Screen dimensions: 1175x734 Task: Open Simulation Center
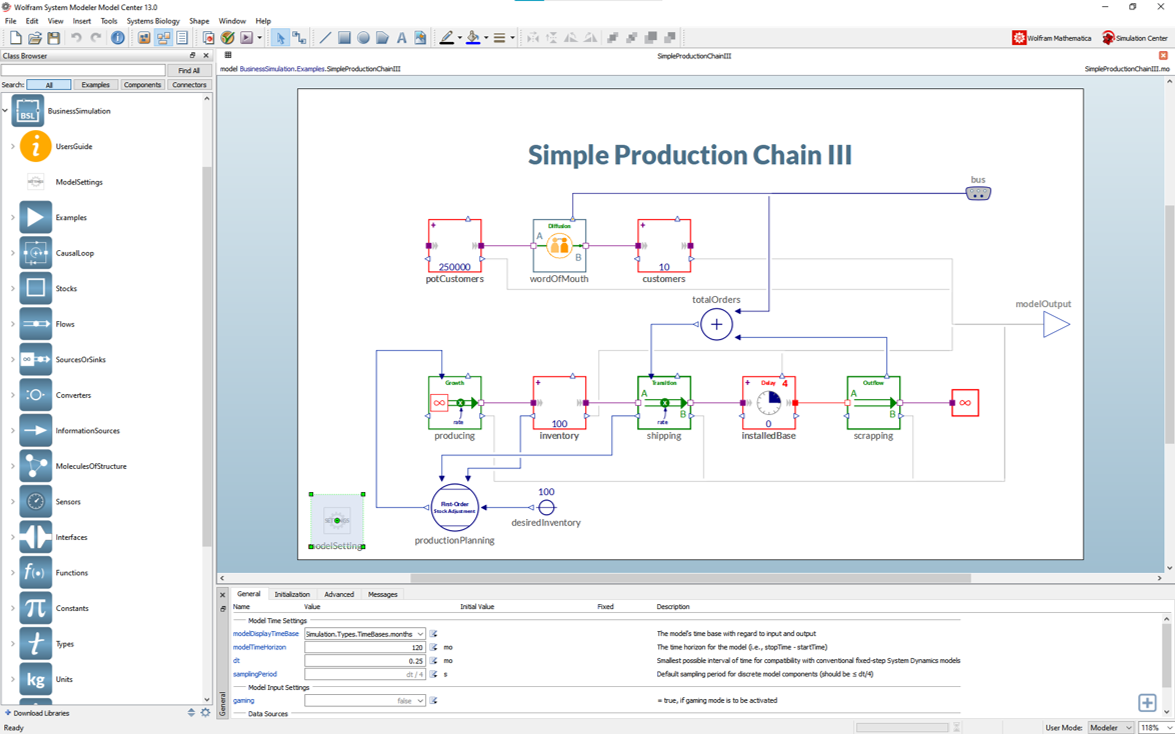[1134, 38]
